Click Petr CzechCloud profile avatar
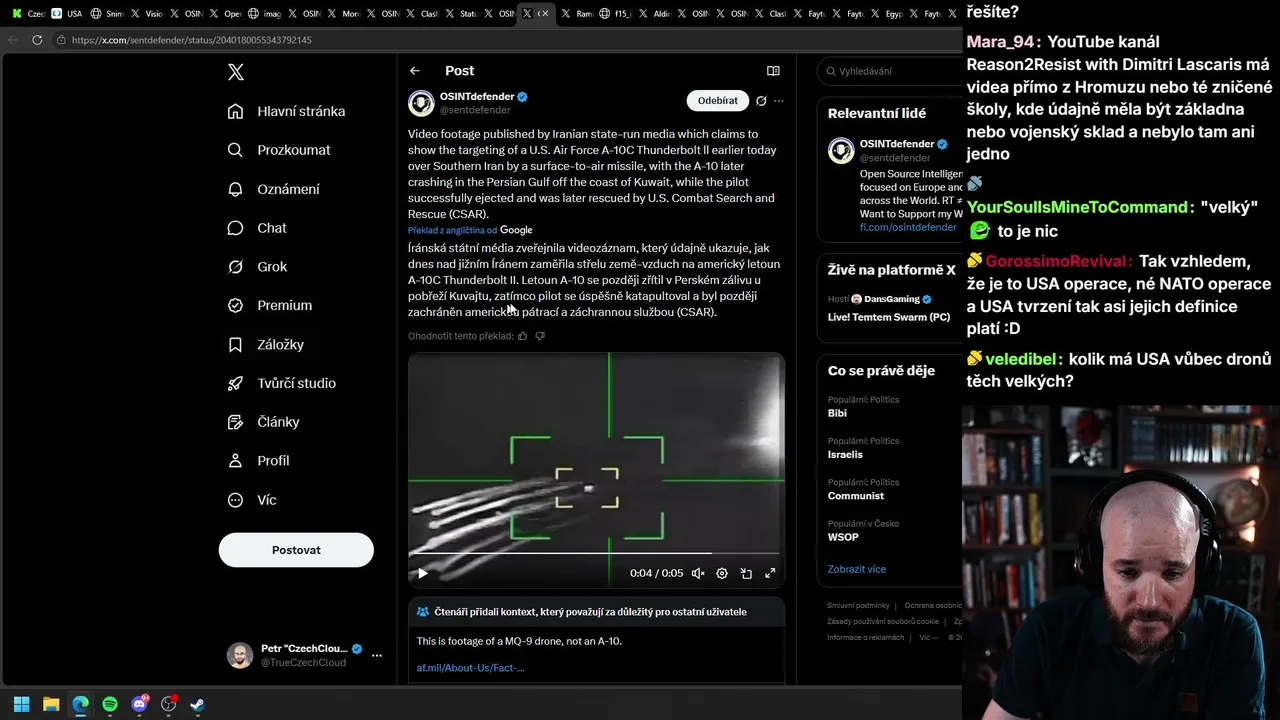This screenshot has height=720, width=1280. (240, 655)
